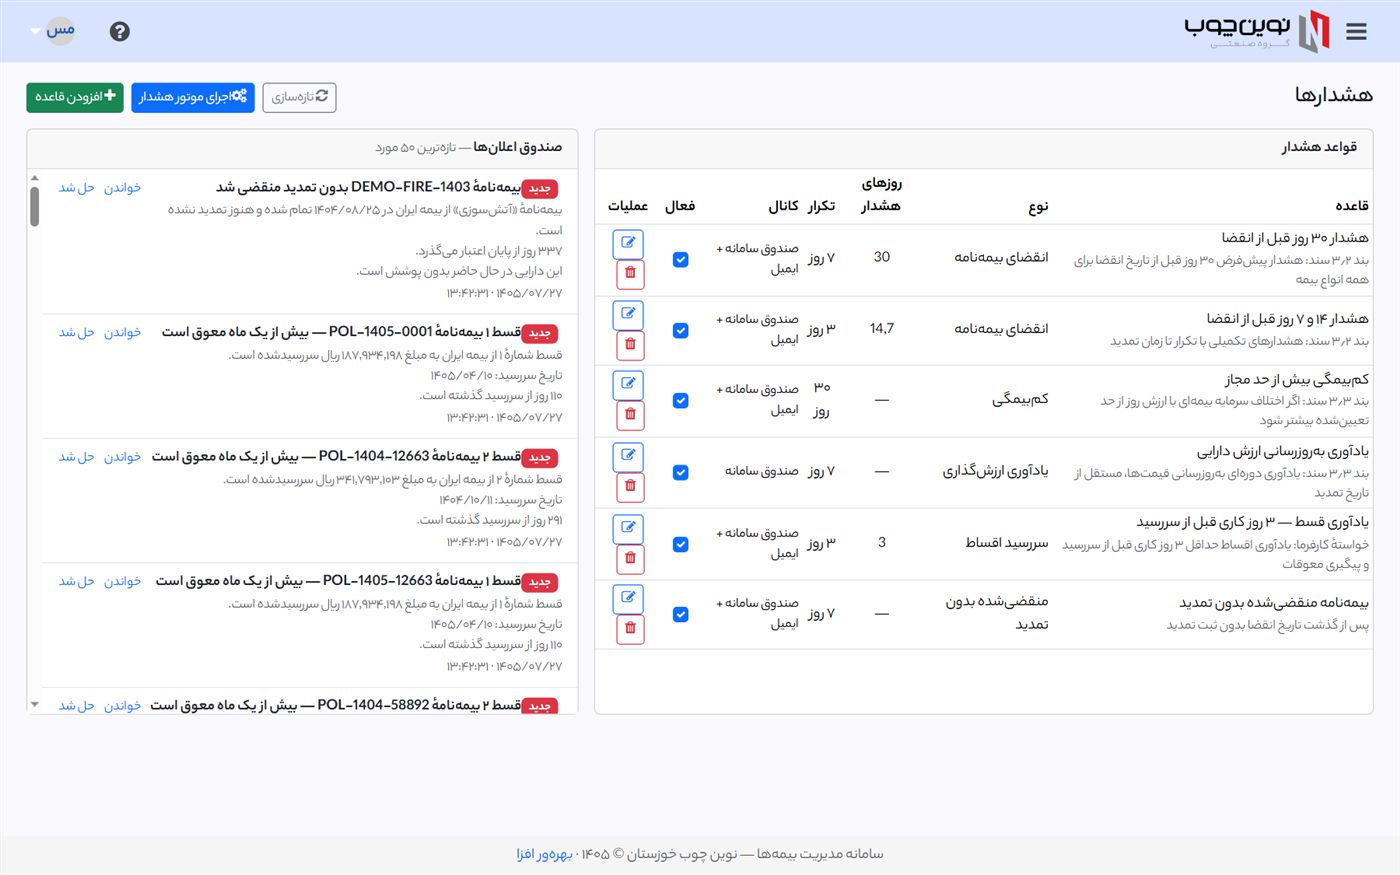Edit the rule کم‌بیمگی بیش از حد مجاز

628,384
